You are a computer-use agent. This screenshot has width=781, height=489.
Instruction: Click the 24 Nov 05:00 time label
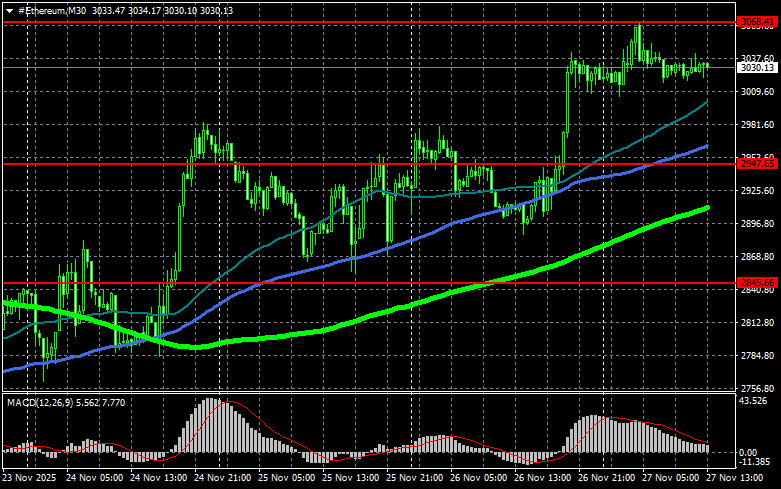[94, 478]
